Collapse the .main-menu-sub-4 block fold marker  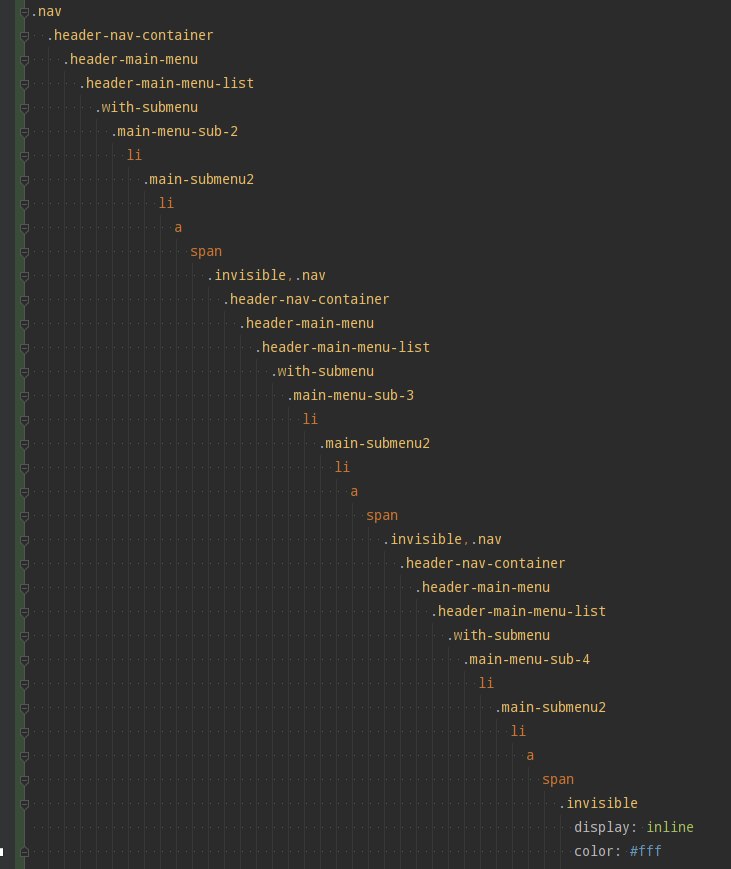tap(24, 660)
